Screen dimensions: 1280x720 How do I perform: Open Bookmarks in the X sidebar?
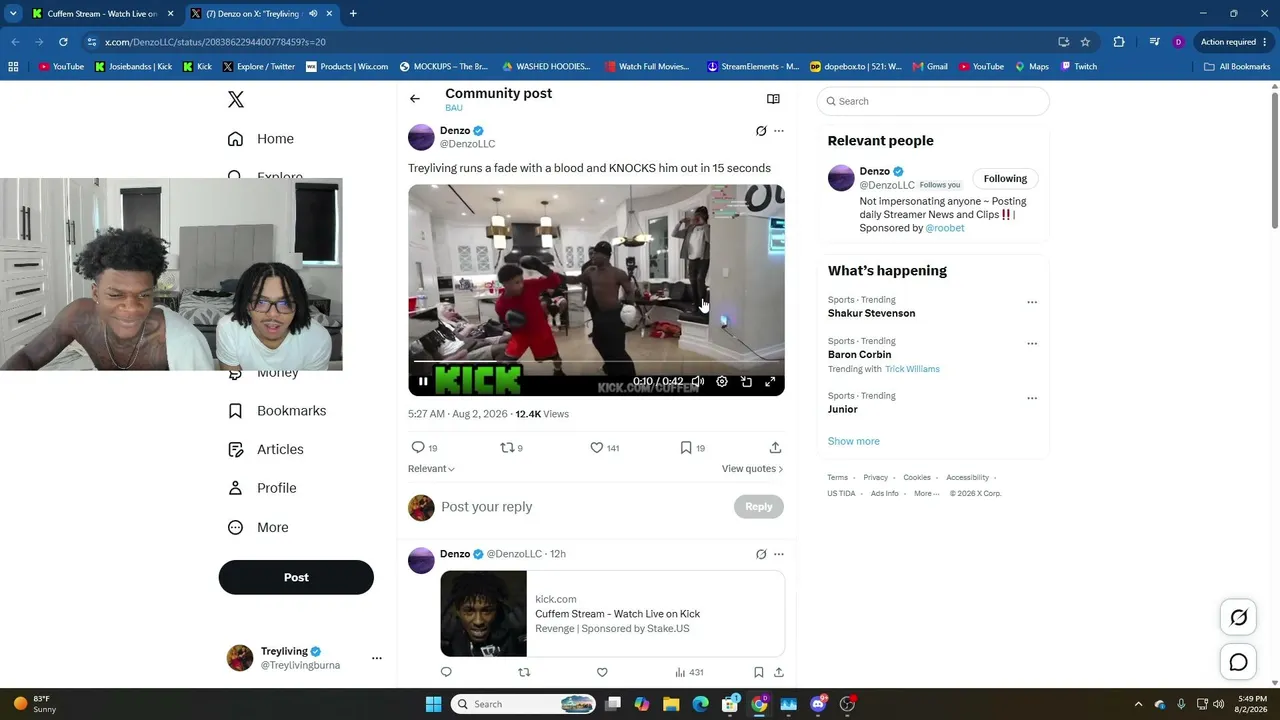277,411
